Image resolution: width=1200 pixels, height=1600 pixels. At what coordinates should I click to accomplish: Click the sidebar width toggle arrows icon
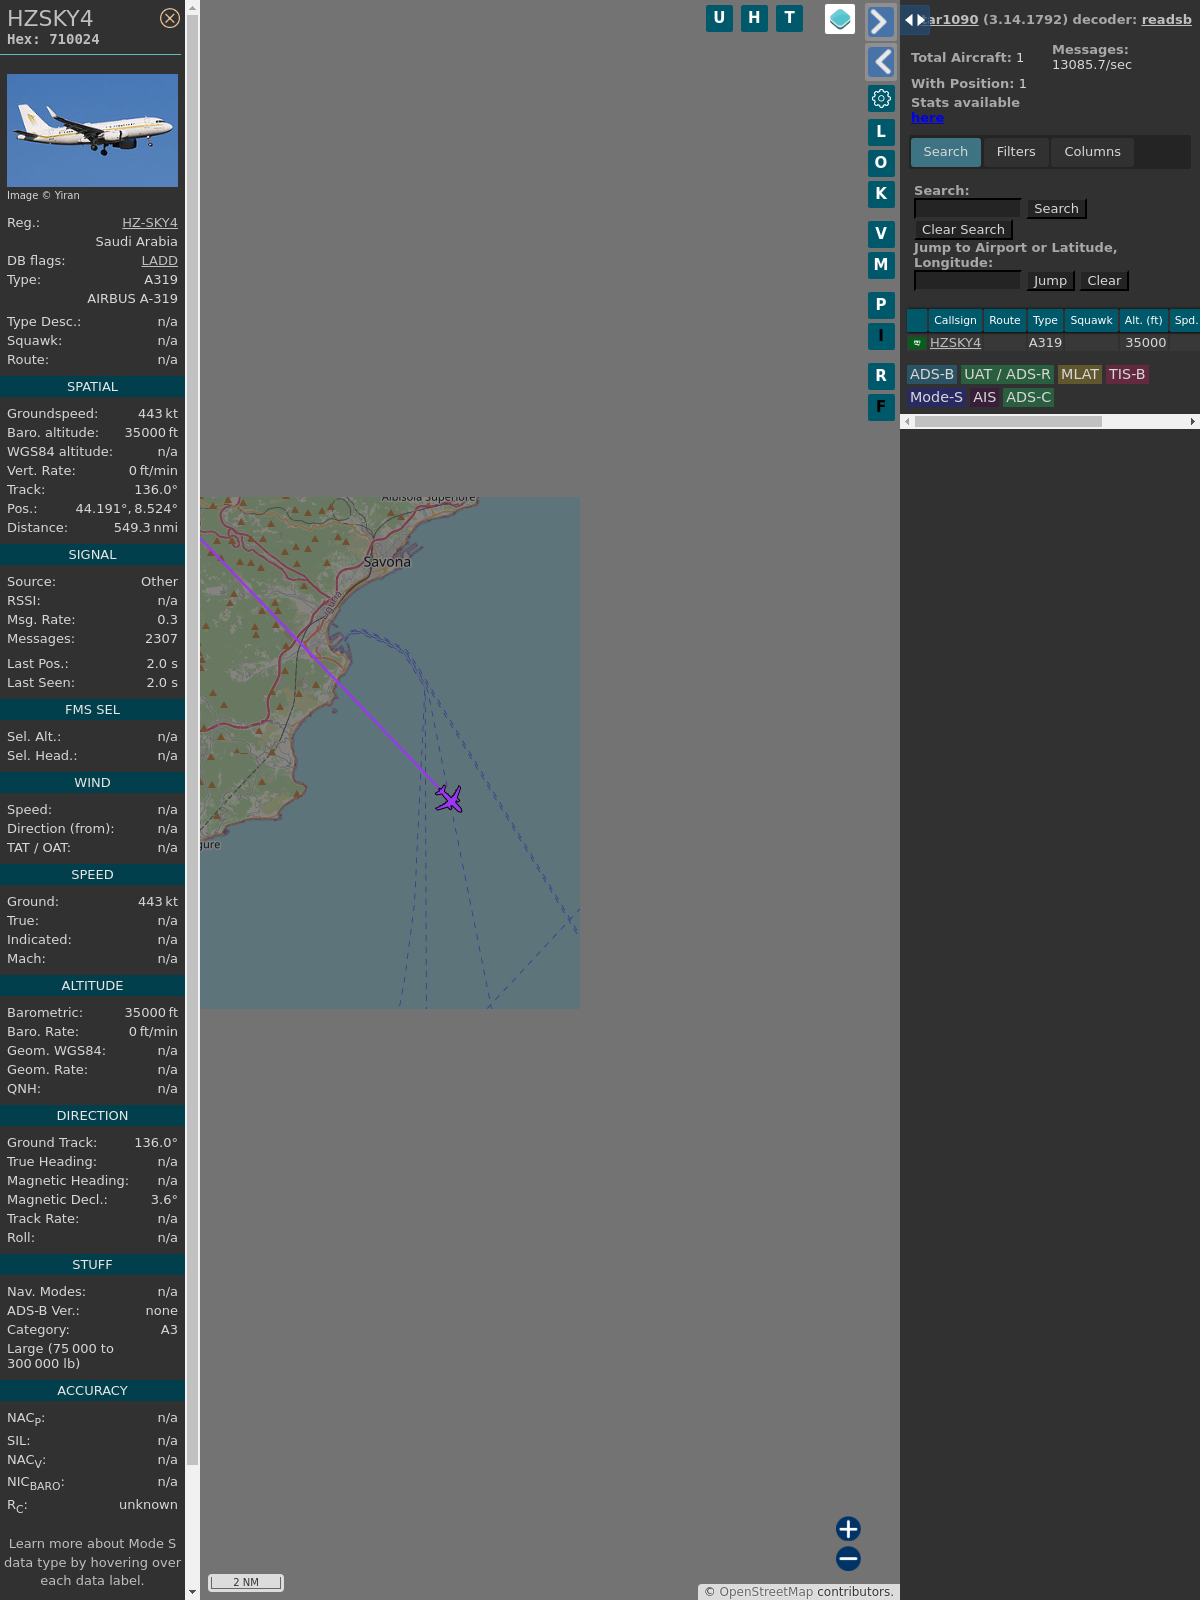click(915, 20)
